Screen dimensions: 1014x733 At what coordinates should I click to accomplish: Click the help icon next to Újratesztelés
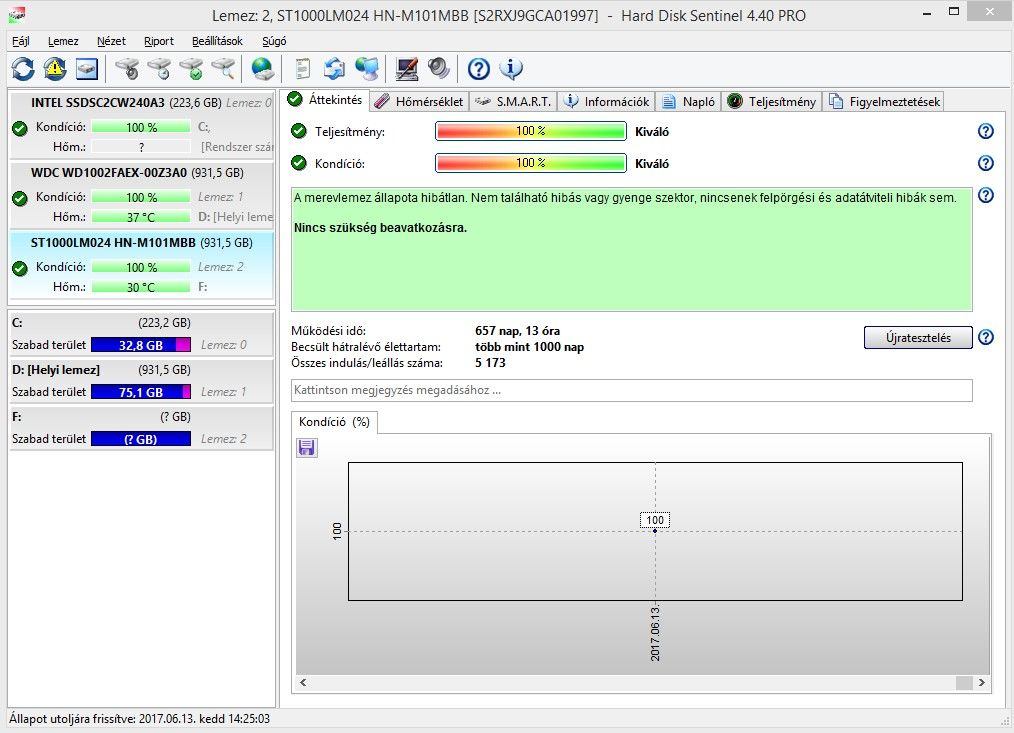[x=986, y=337]
